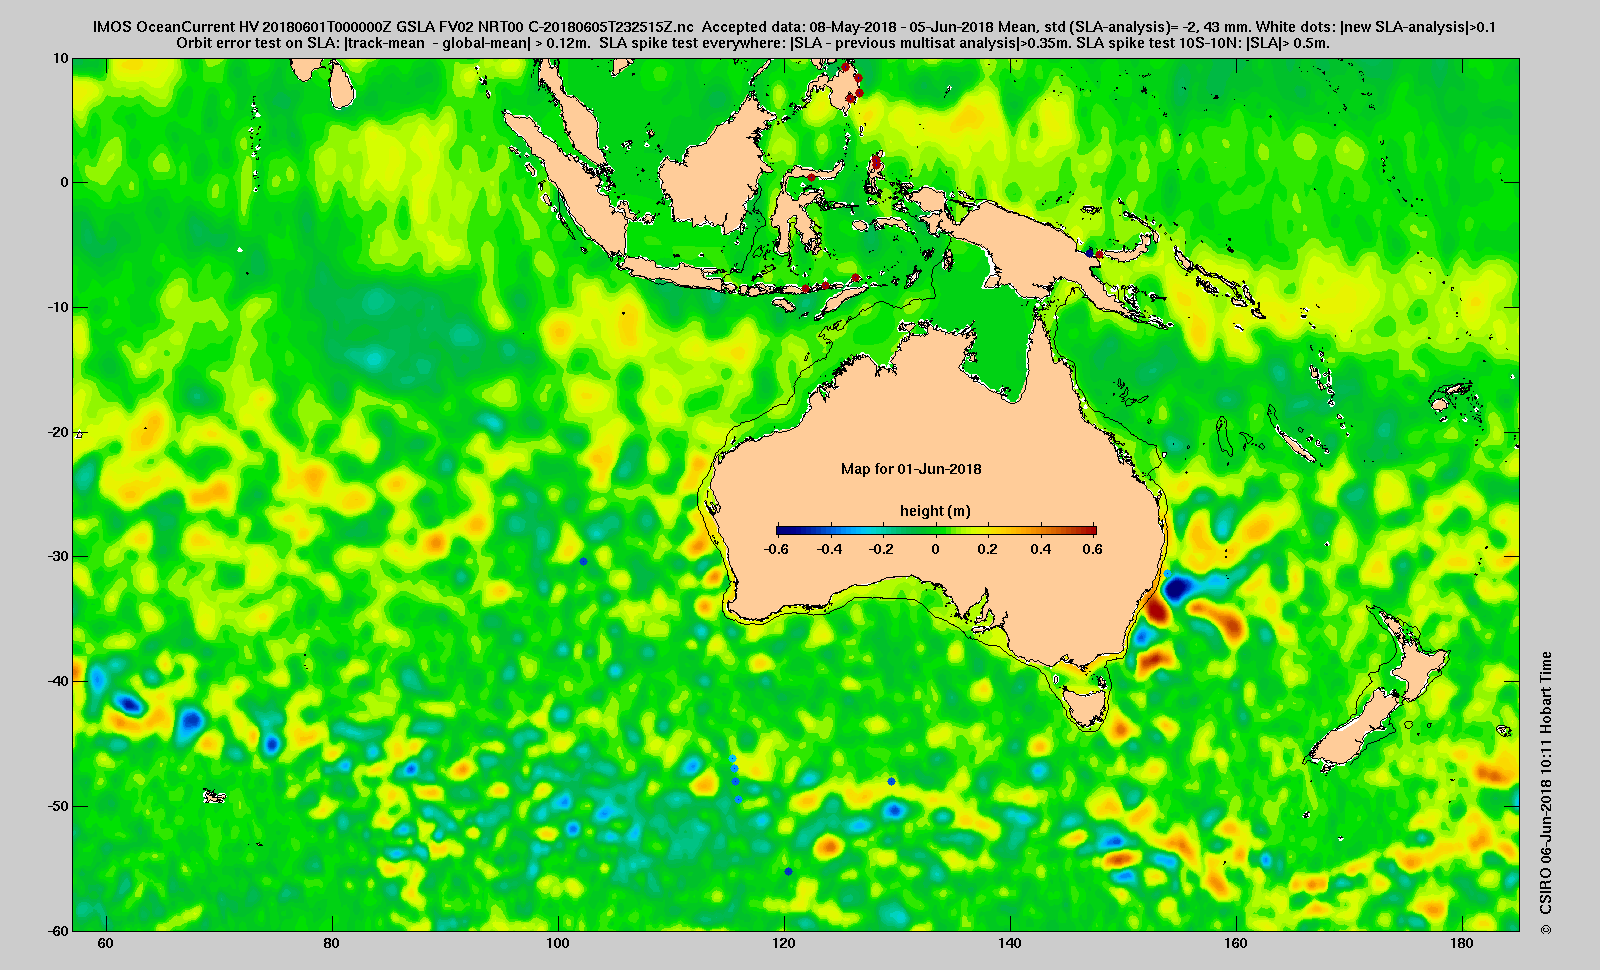Viewport: 1600px width, 970px height.
Task: Select the "0.4" colorbar tick label
Action: (x=1040, y=549)
